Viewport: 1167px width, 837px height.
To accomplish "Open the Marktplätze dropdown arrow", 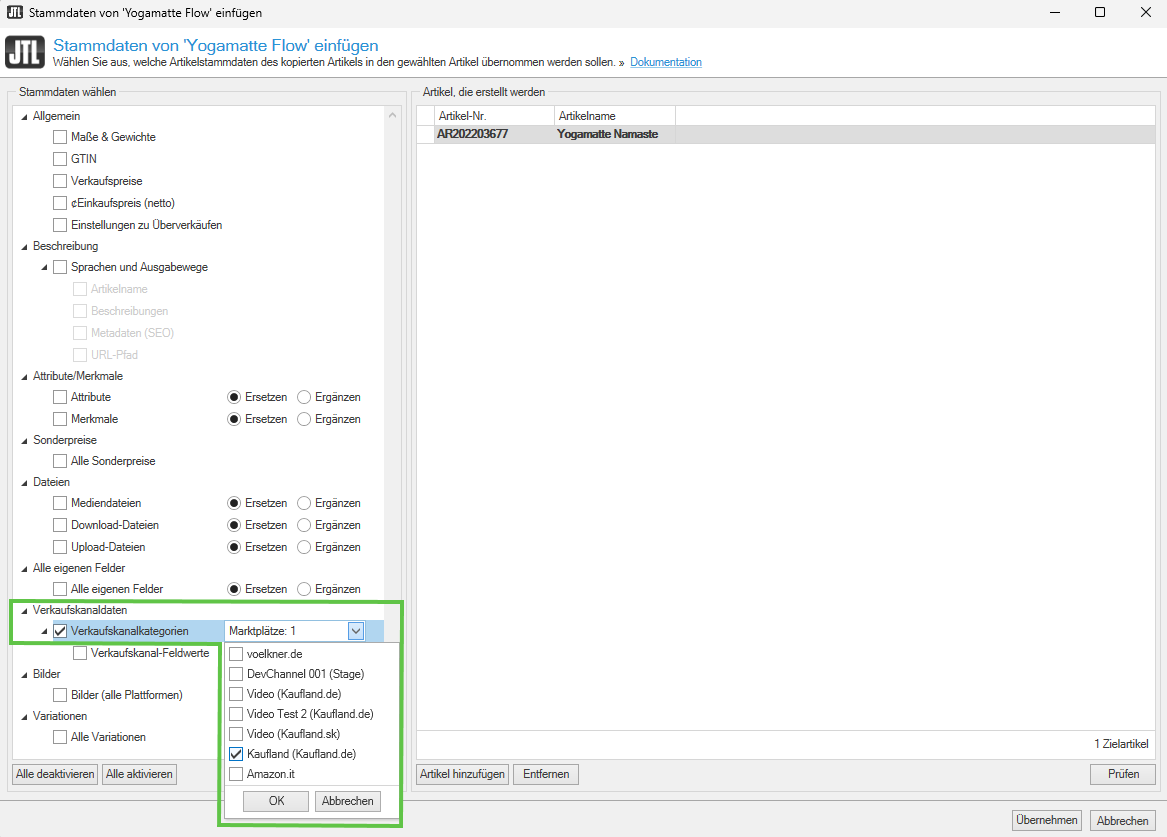I will pos(355,631).
